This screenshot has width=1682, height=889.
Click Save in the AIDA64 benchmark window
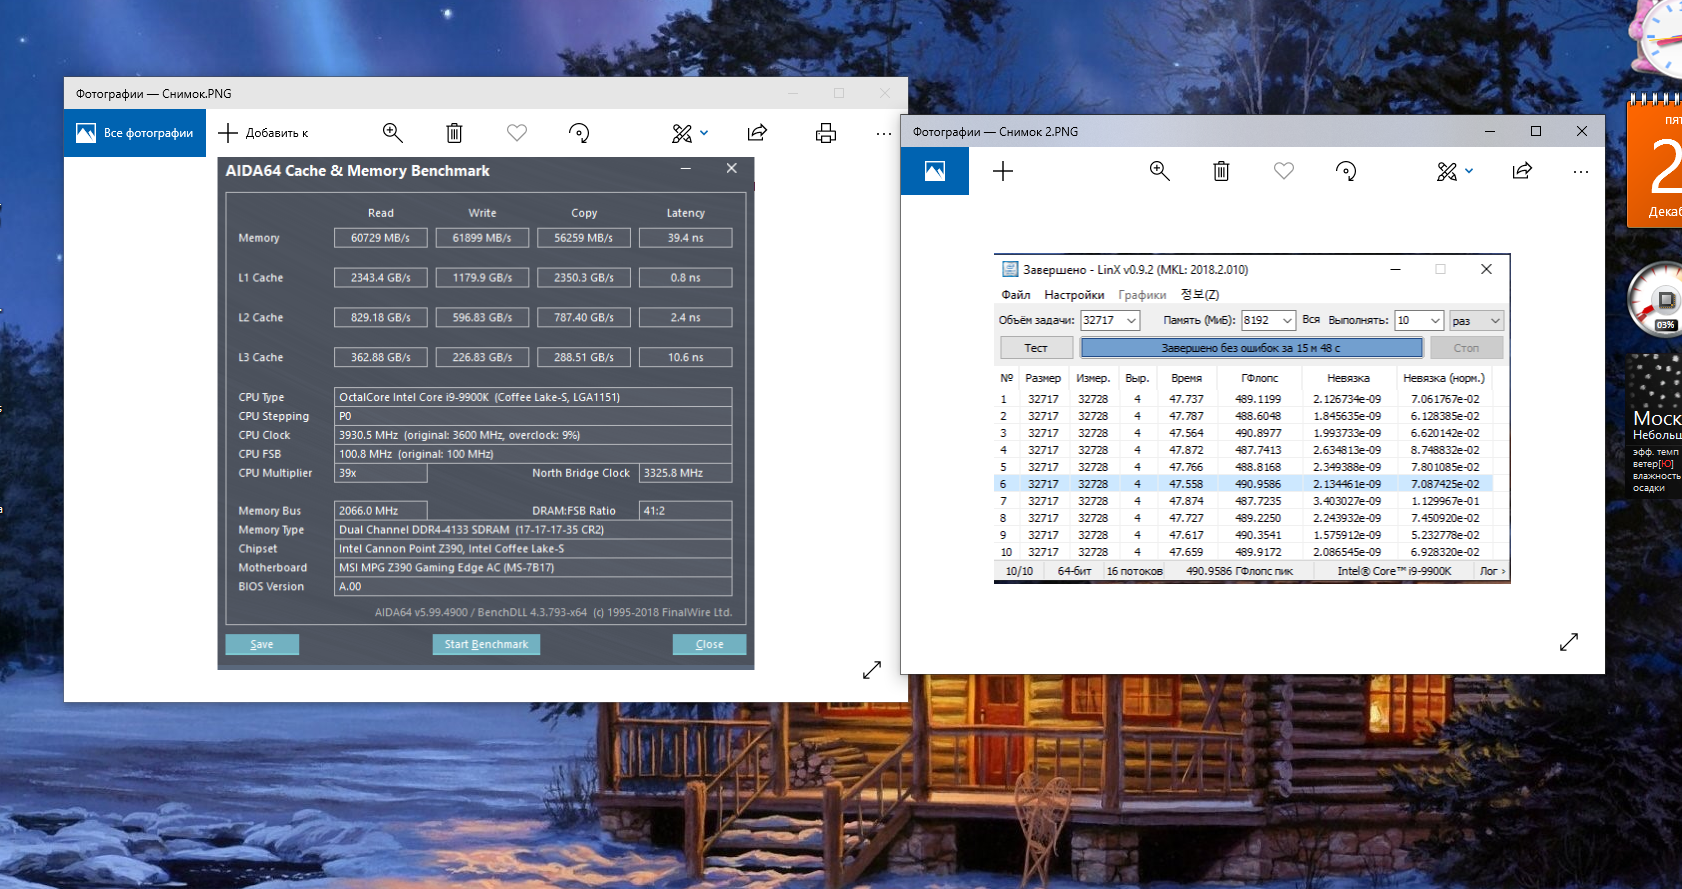point(262,644)
